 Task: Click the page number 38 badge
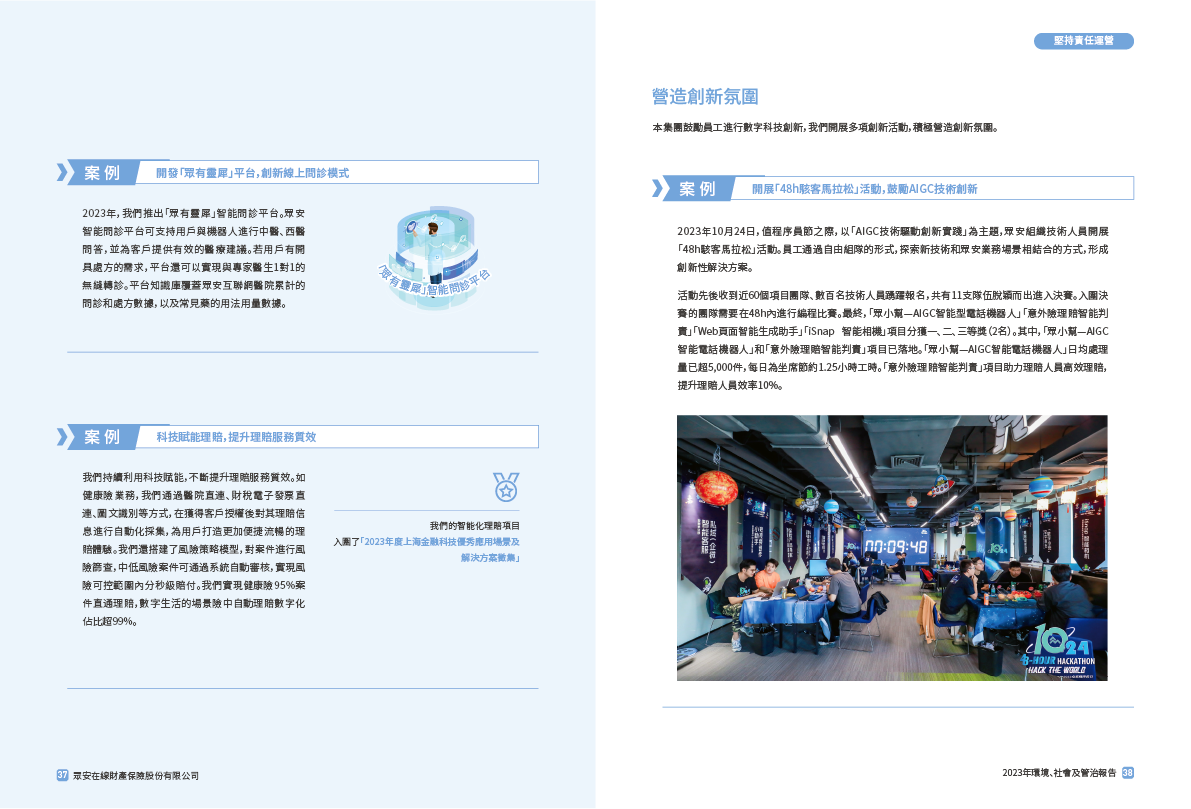[x=1127, y=773]
